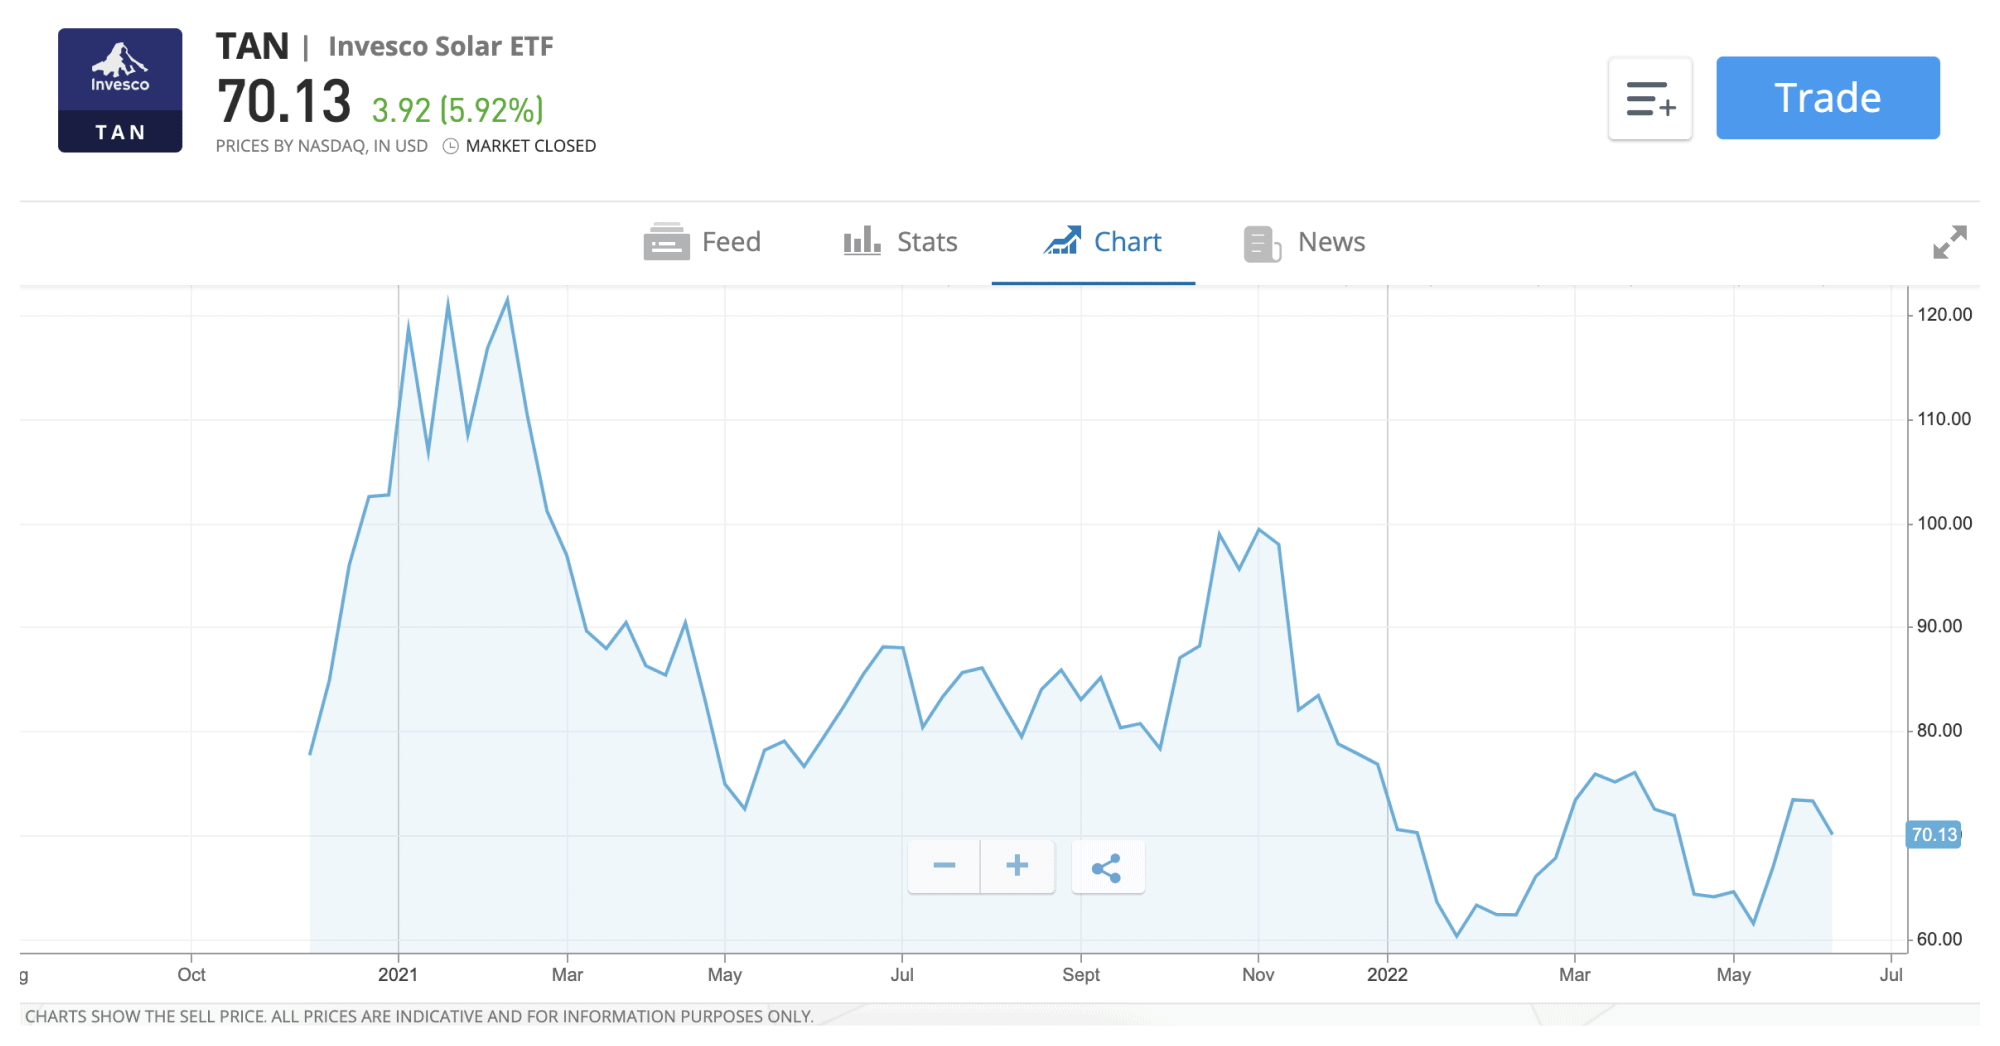Image resolution: width=2000 pixels, height=1046 pixels.
Task: Click the 3.92 (5.92%) change value
Action: click(458, 109)
